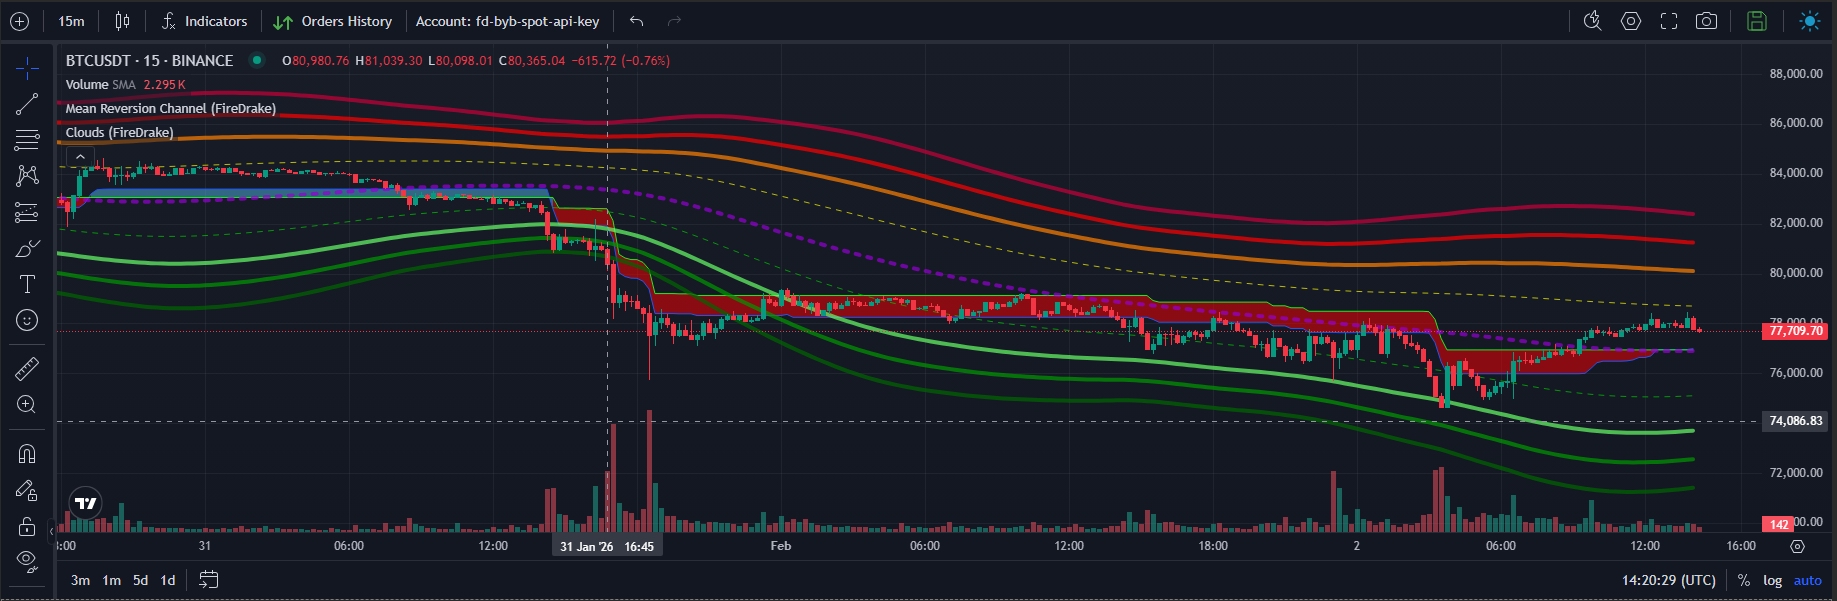The height and width of the screenshot is (601, 1837).
Task: Toggle lock all drawings
Action: click(x=27, y=526)
